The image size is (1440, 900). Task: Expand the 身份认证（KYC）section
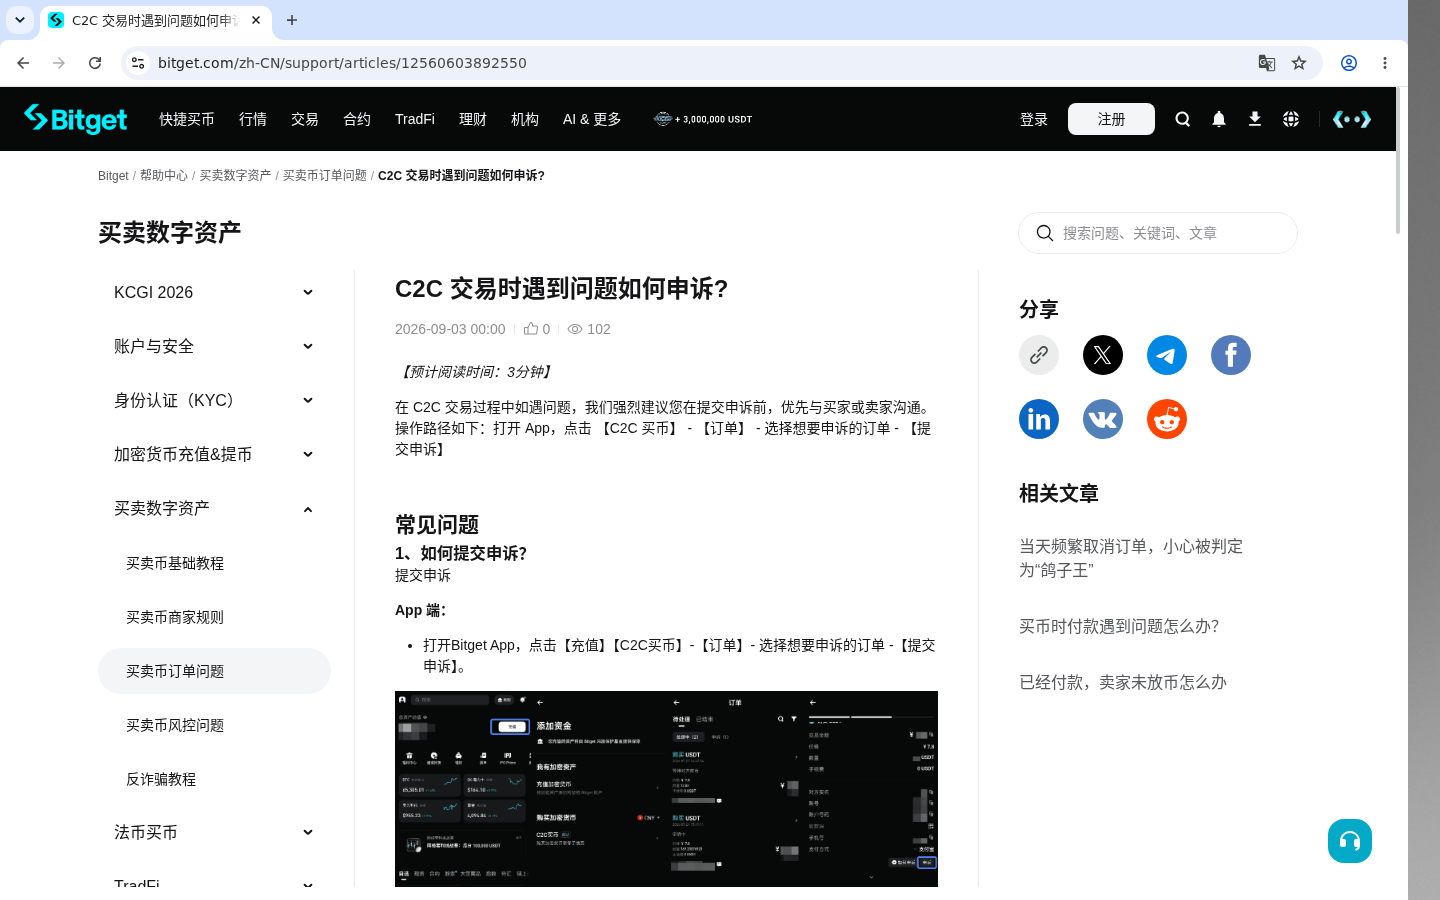click(308, 400)
